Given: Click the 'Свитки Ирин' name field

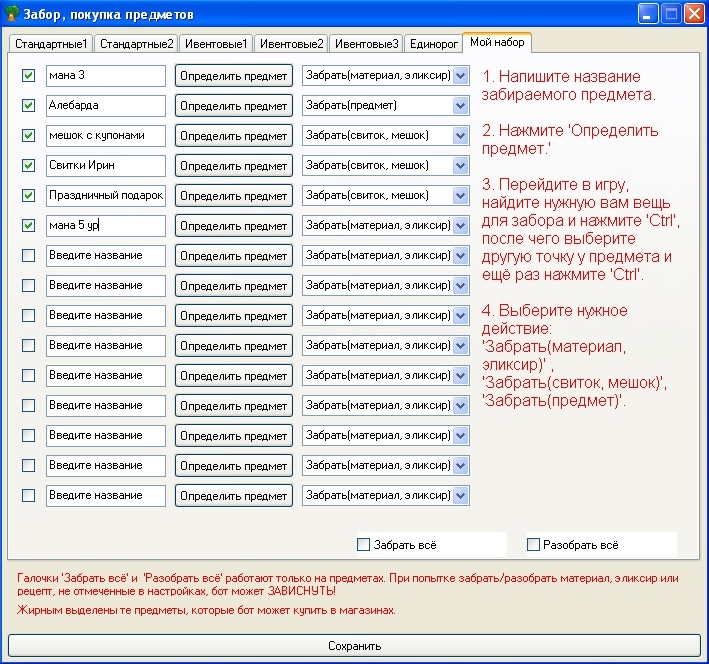Looking at the screenshot, I should 105,166.
